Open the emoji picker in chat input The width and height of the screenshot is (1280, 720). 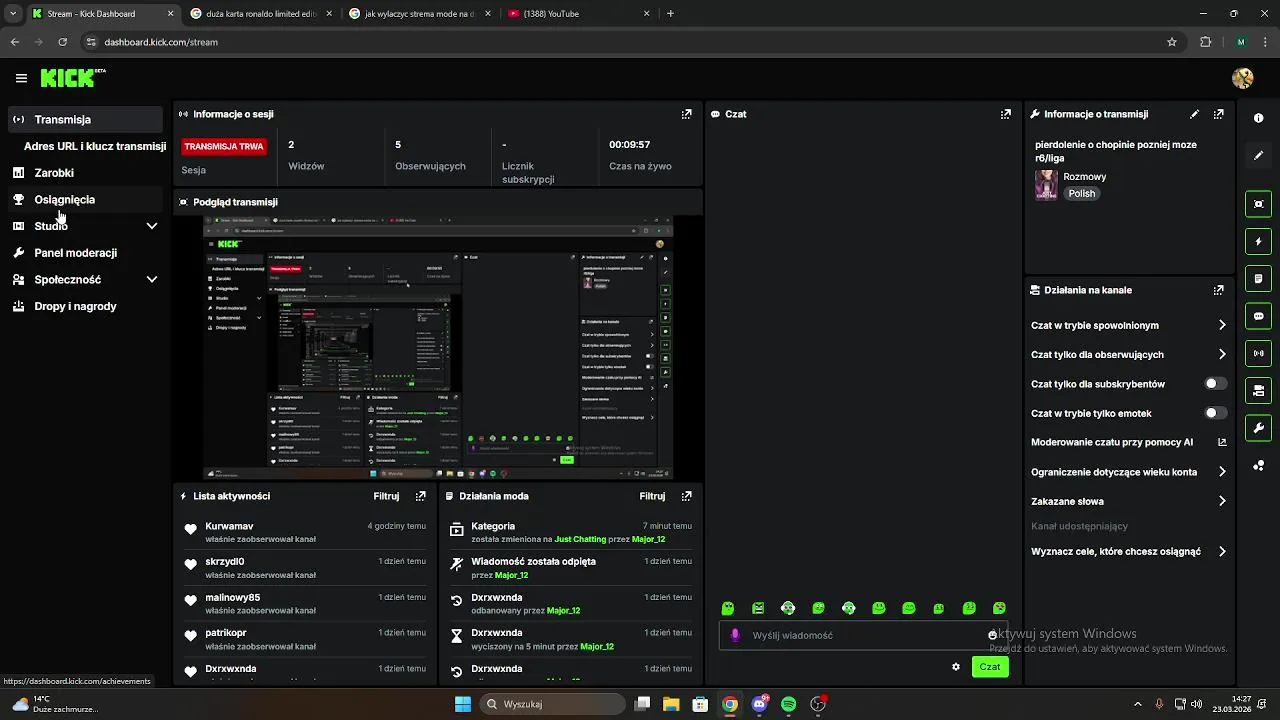992,635
